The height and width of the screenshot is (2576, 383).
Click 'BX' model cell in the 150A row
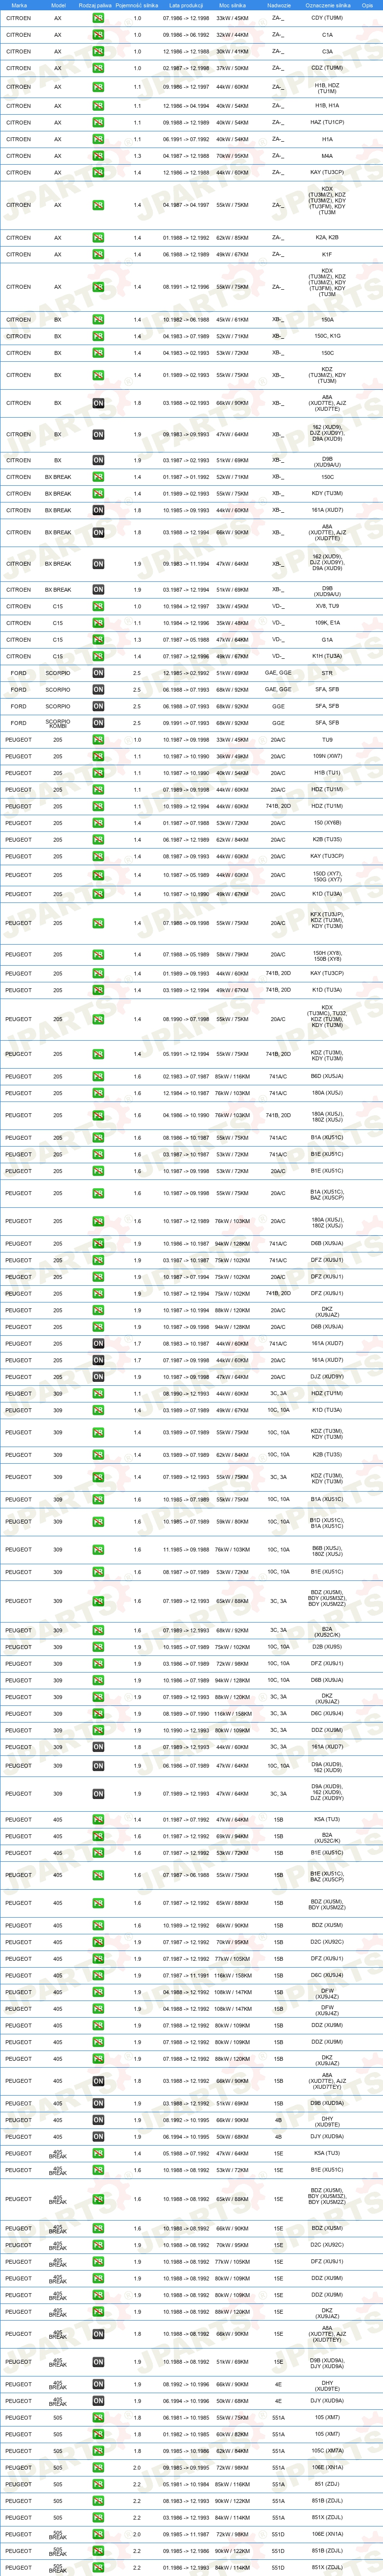pyautogui.click(x=58, y=320)
